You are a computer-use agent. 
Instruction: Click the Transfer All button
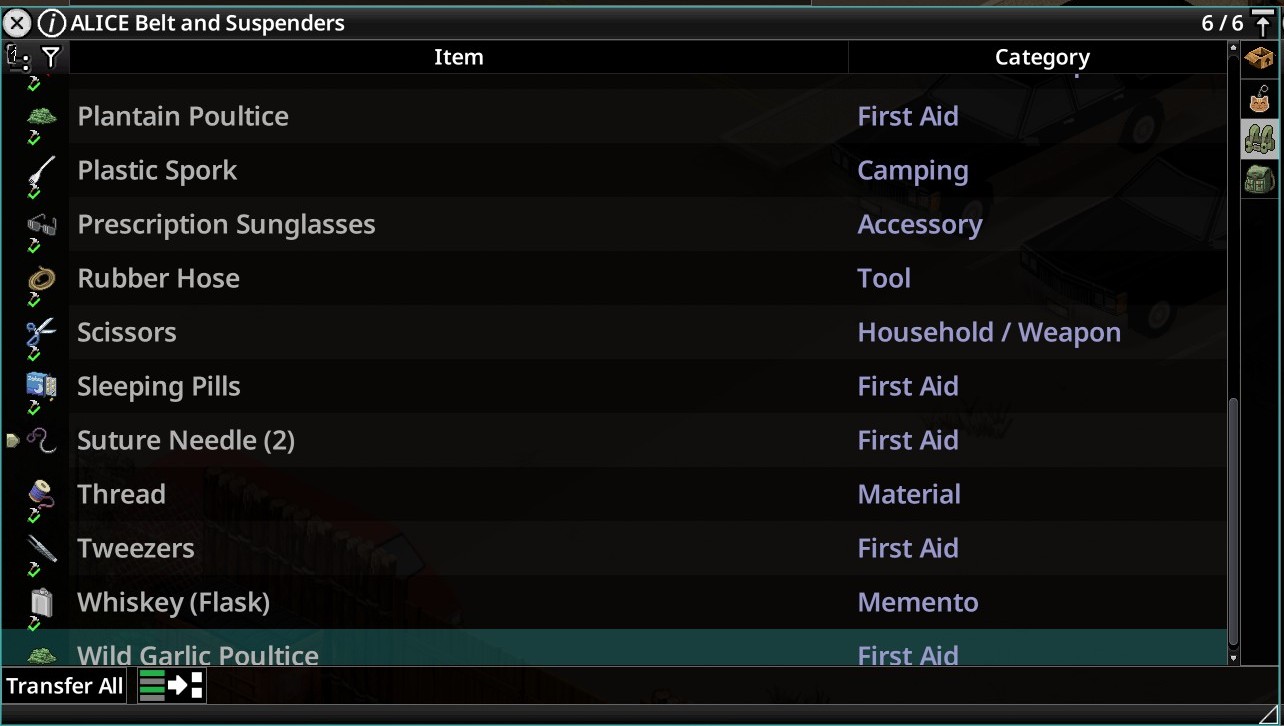[x=65, y=685]
